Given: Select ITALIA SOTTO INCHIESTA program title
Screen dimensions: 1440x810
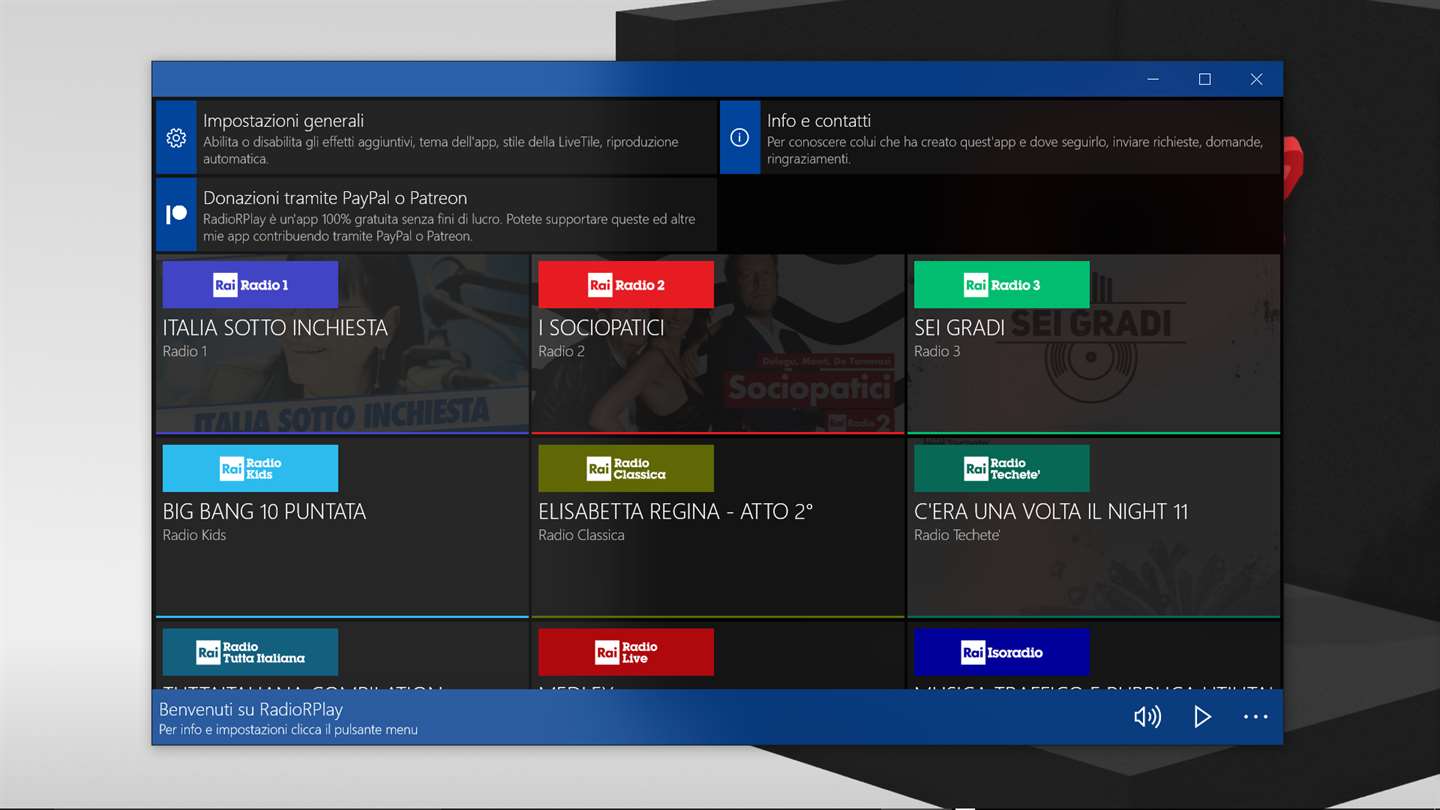Looking at the screenshot, I should click(x=275, y=328).
